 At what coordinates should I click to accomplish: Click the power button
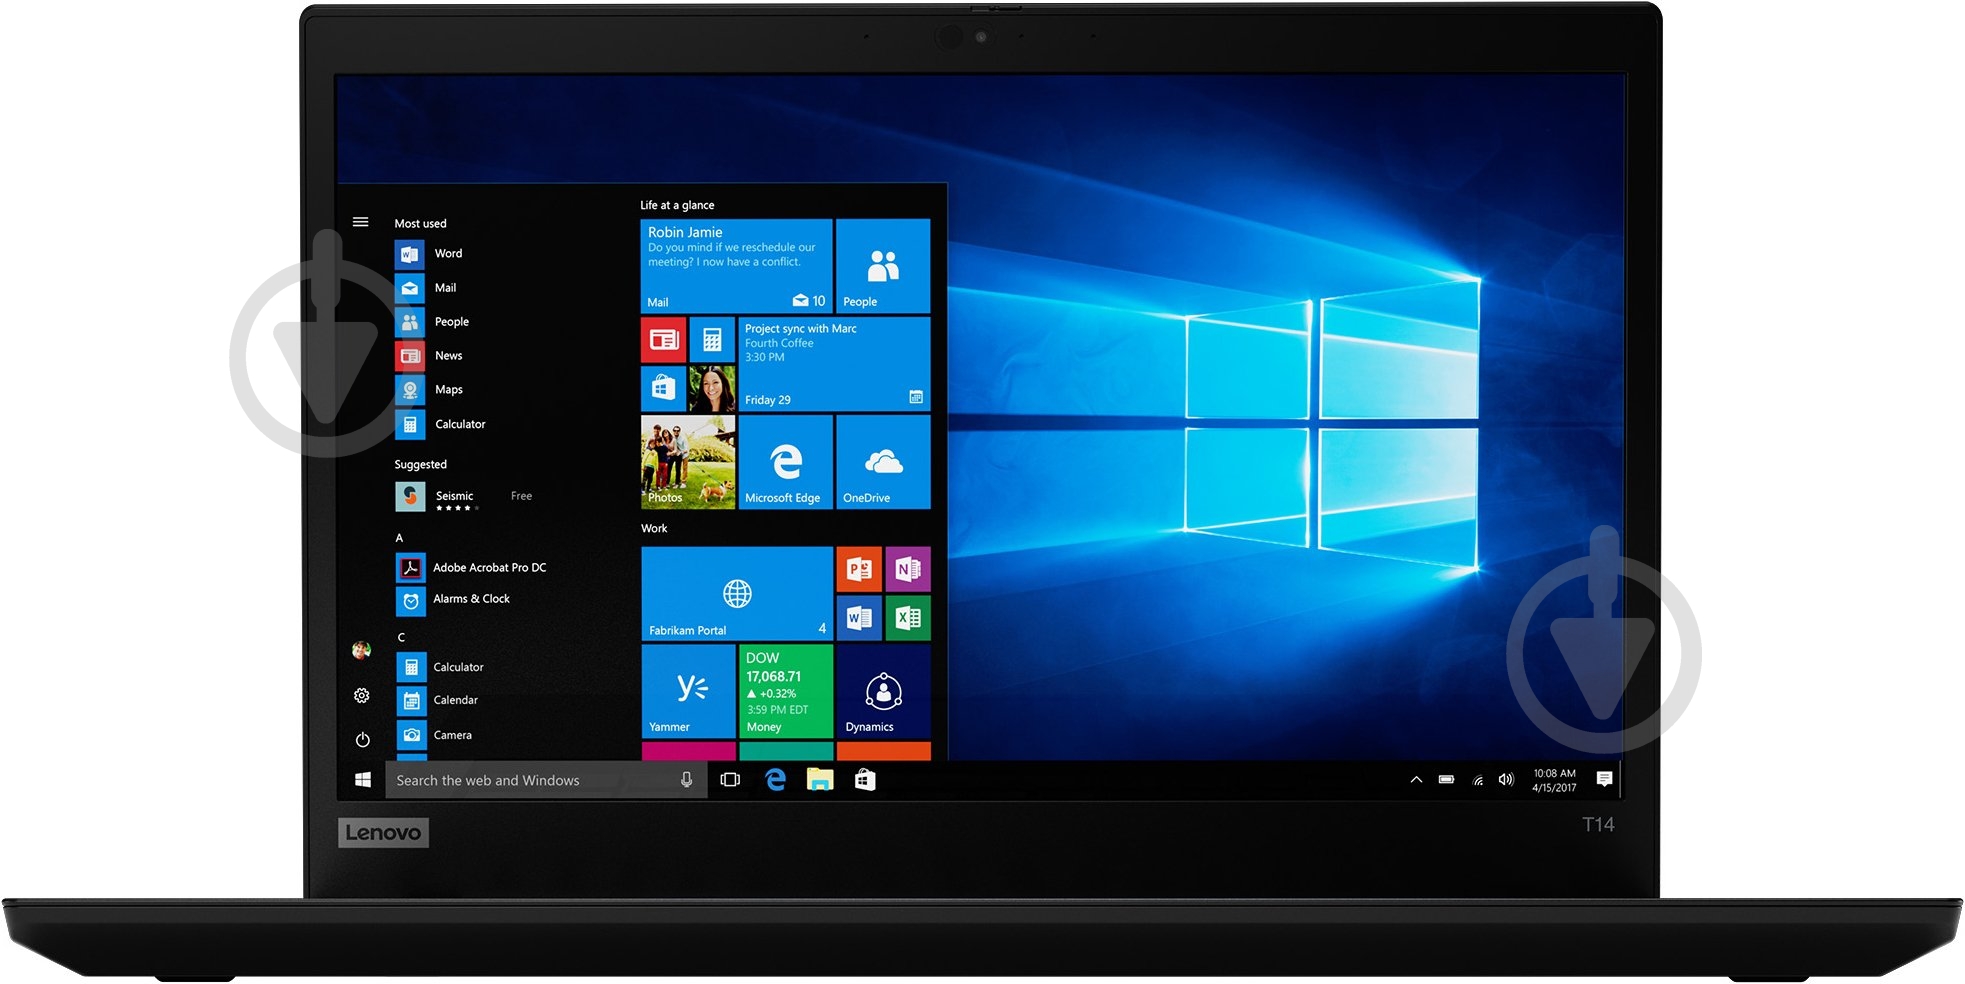tap(361, 740)
